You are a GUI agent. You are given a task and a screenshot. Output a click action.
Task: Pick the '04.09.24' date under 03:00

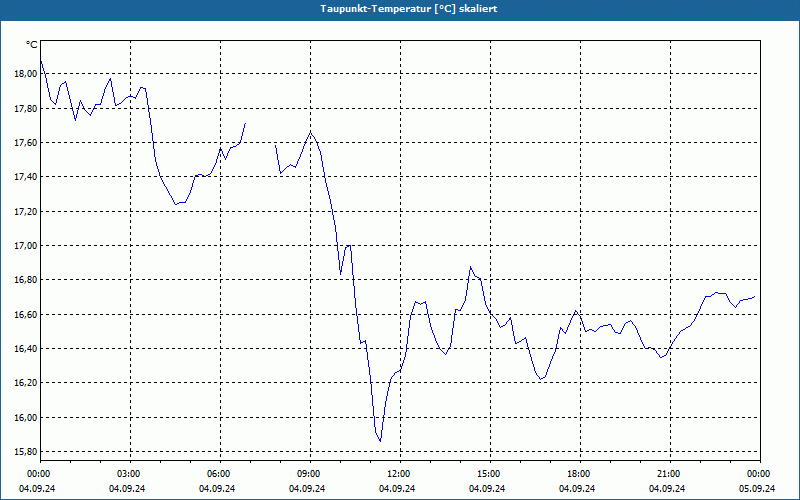point(127,489)
